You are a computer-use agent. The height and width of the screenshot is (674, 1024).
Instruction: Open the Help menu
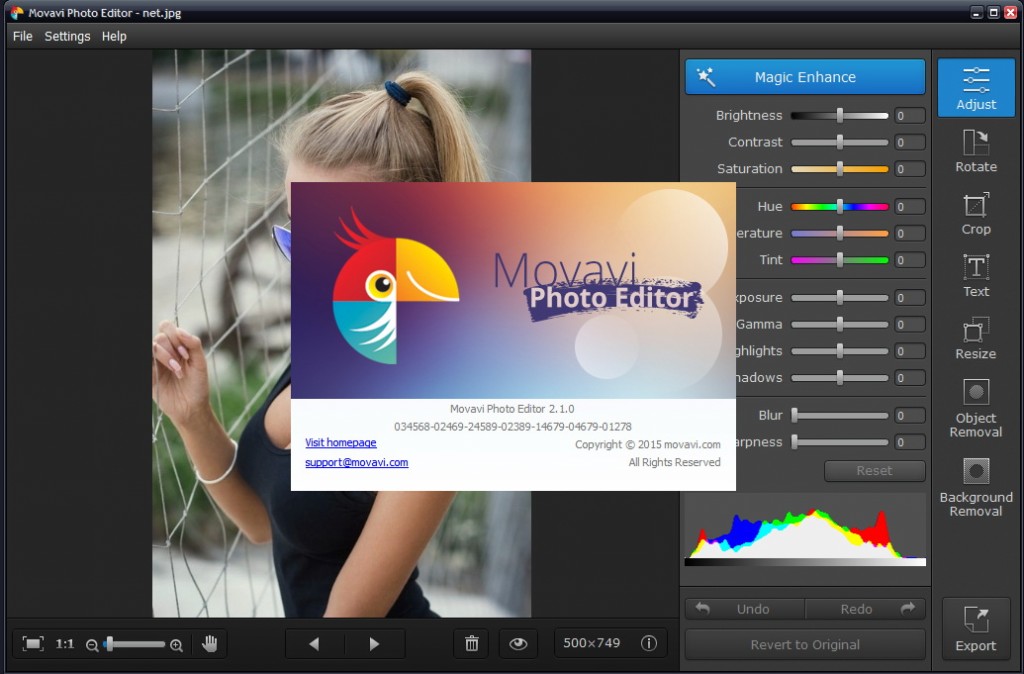[x=114, y=37]
